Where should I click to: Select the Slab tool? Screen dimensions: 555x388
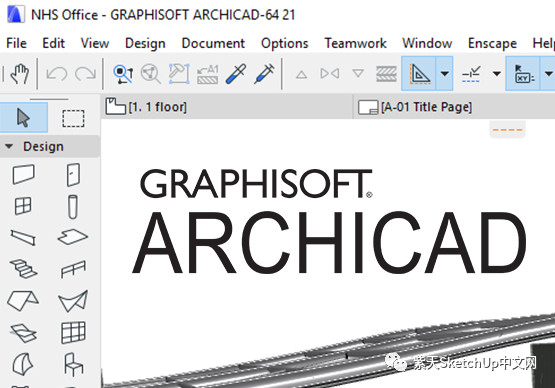(73, 236)
